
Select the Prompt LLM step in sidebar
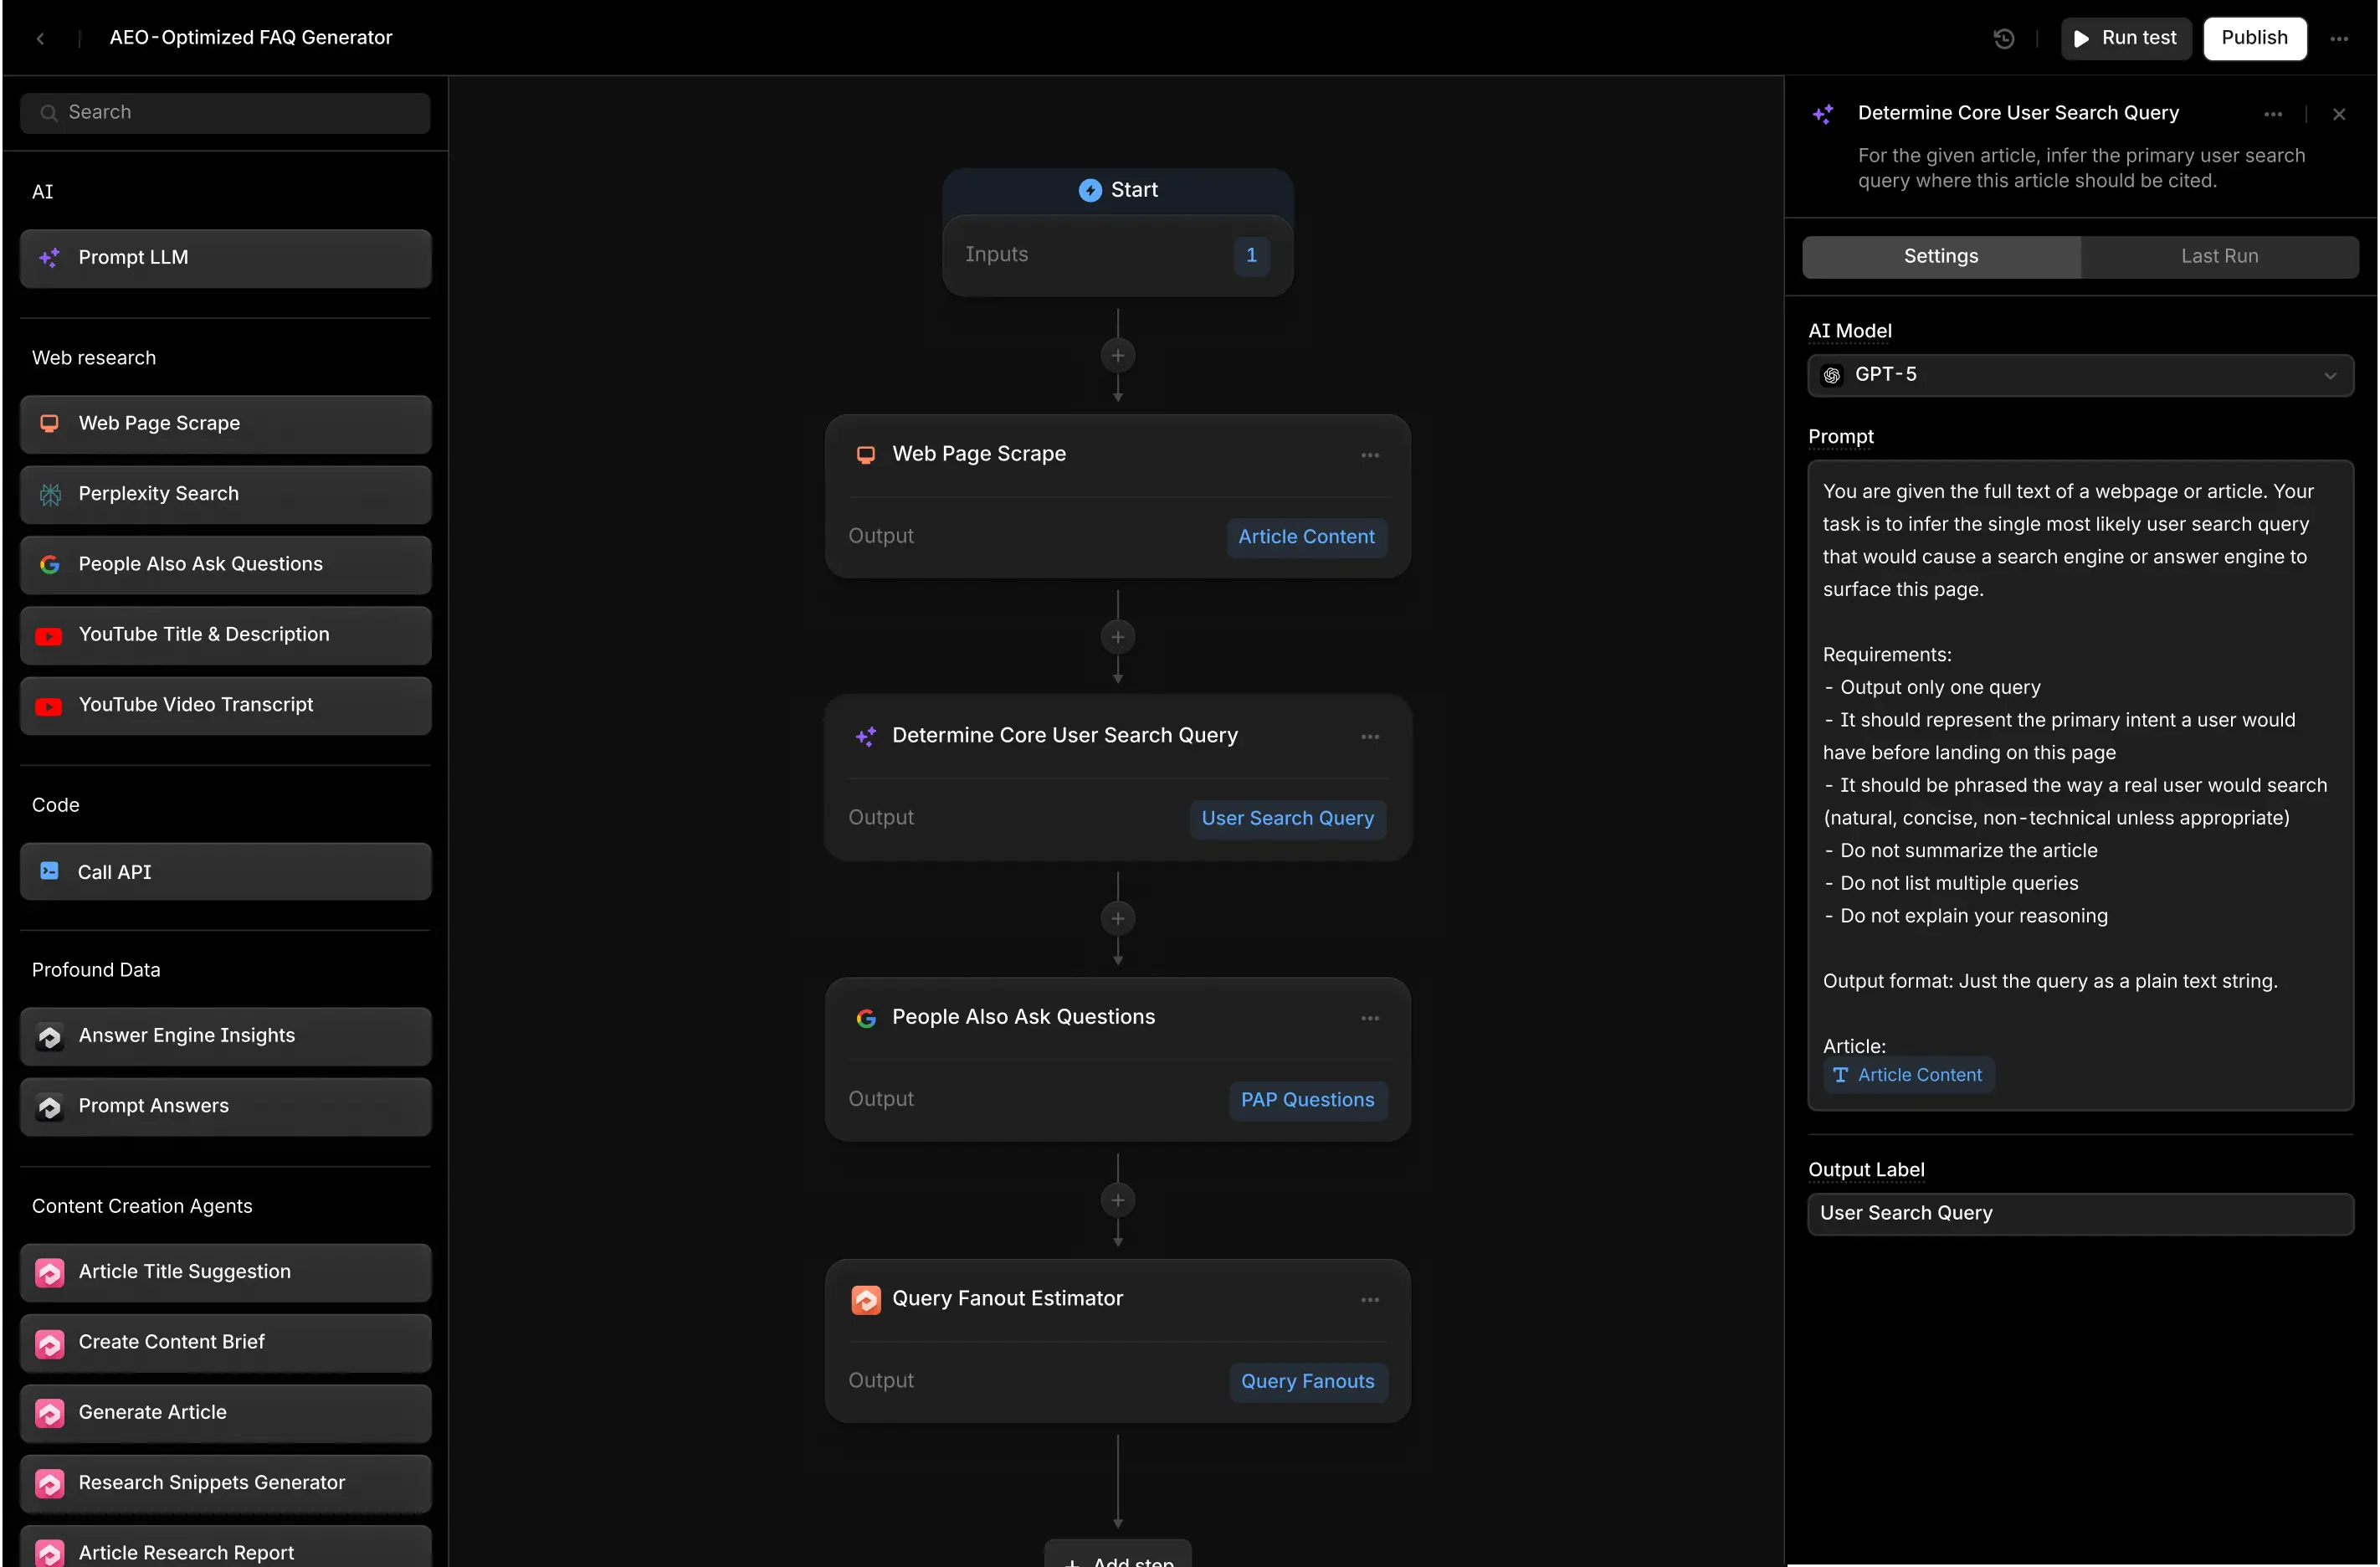(x=225, y=257)
